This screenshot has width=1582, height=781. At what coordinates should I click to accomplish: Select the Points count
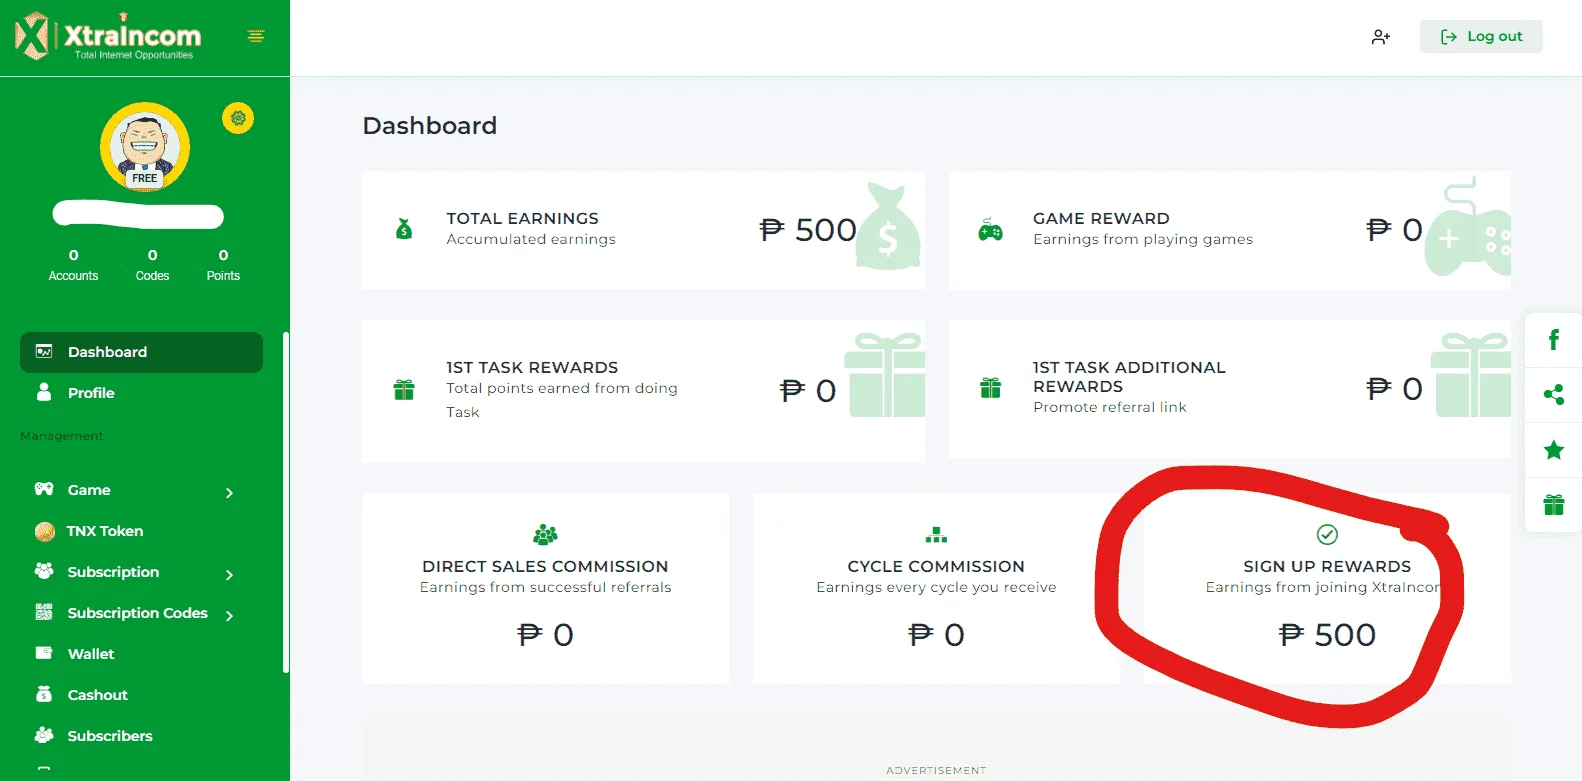[223, 255]
